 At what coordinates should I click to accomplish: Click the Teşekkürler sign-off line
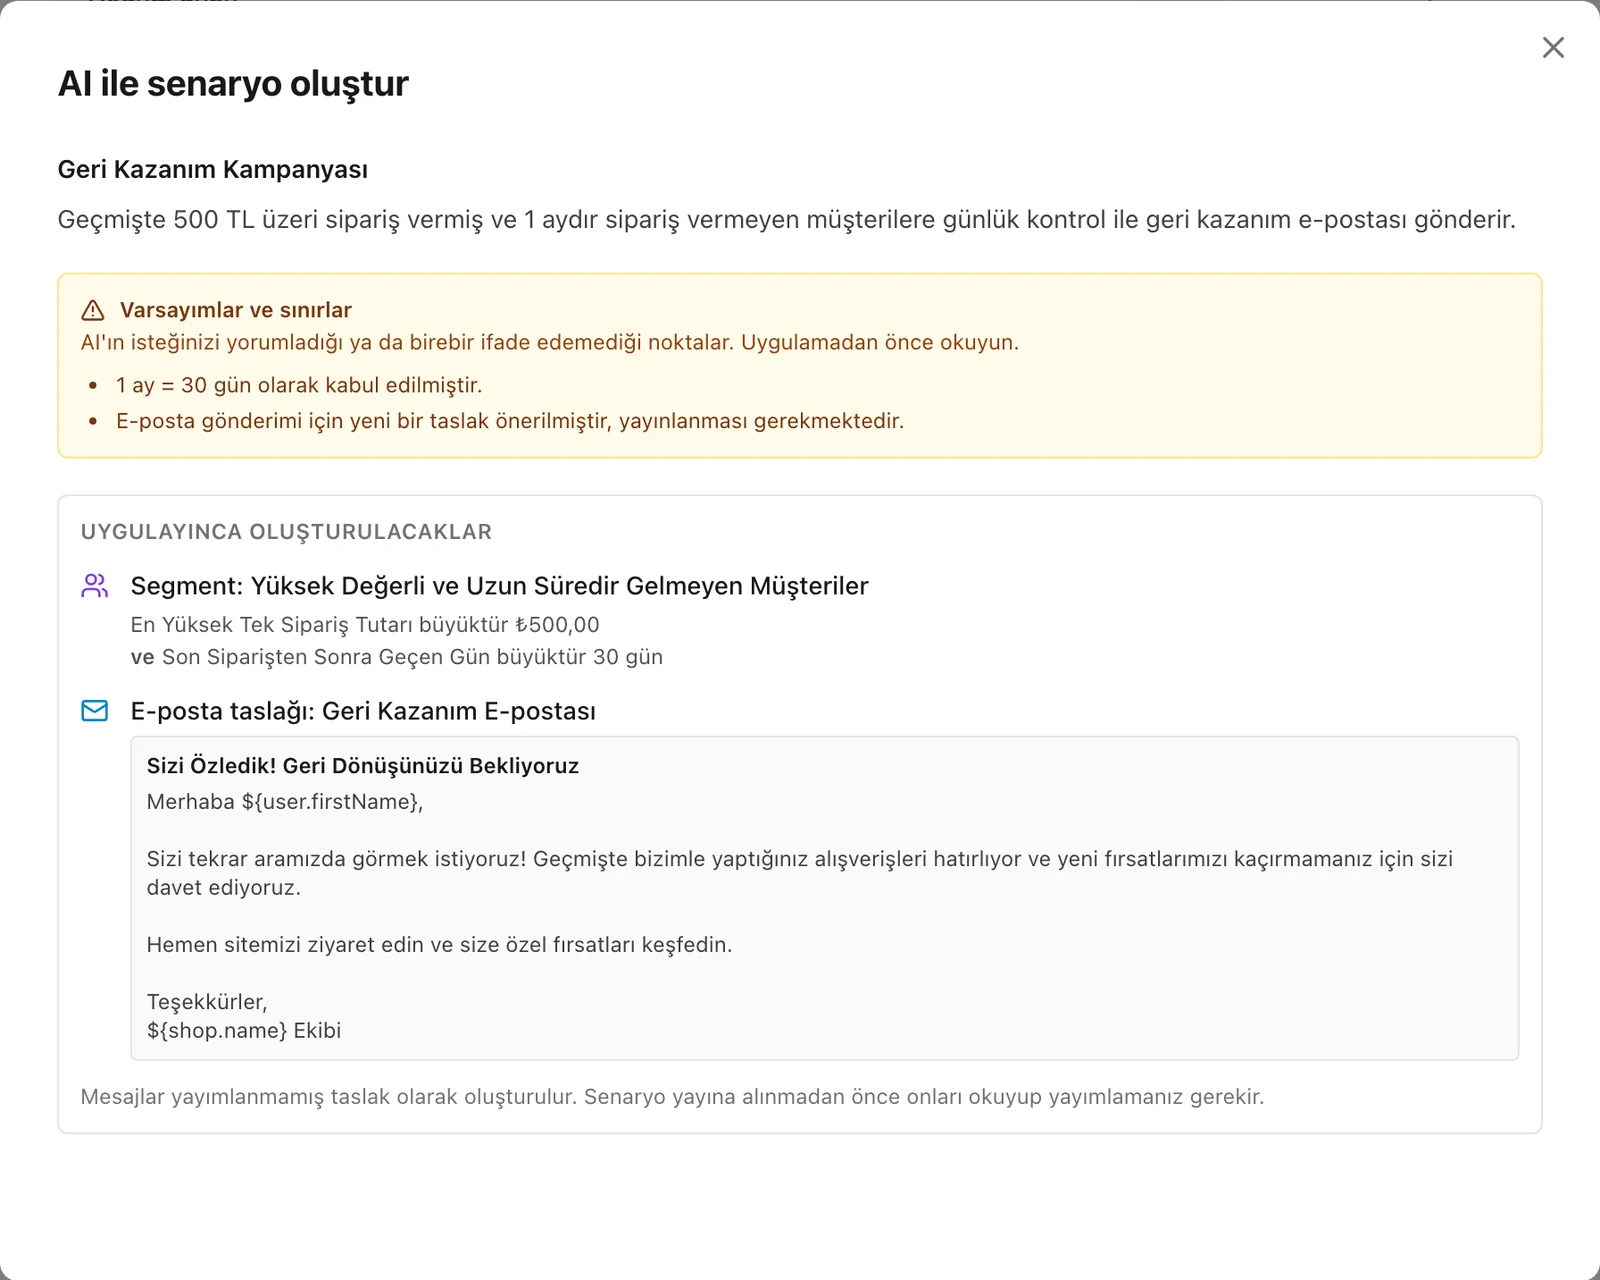pos(207,1002)
